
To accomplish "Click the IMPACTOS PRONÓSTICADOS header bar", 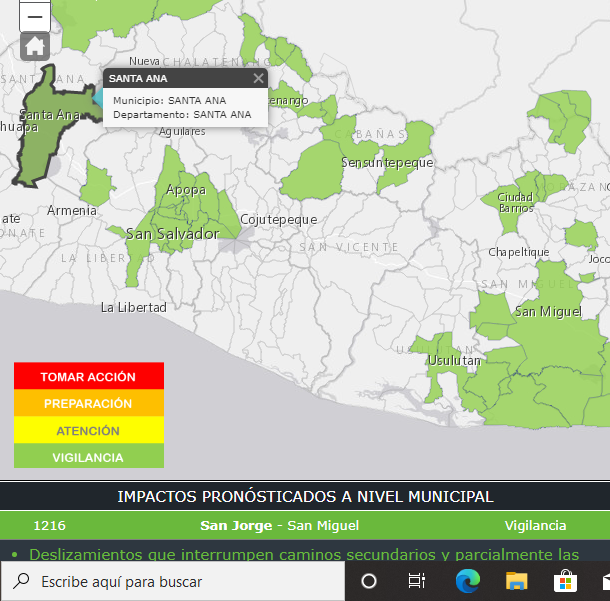I will coord(305,496).
